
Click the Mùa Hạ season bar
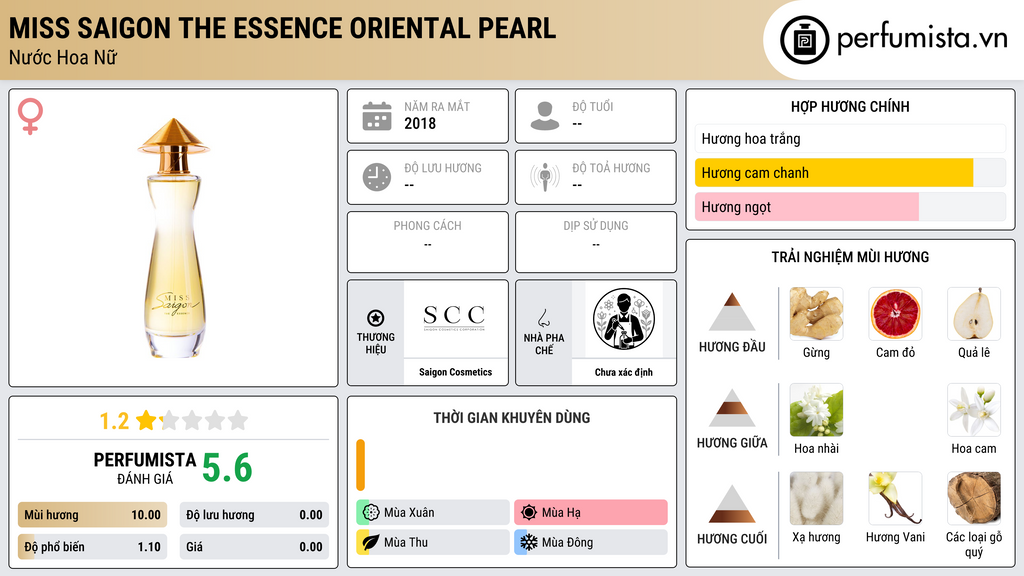[591, 513]
